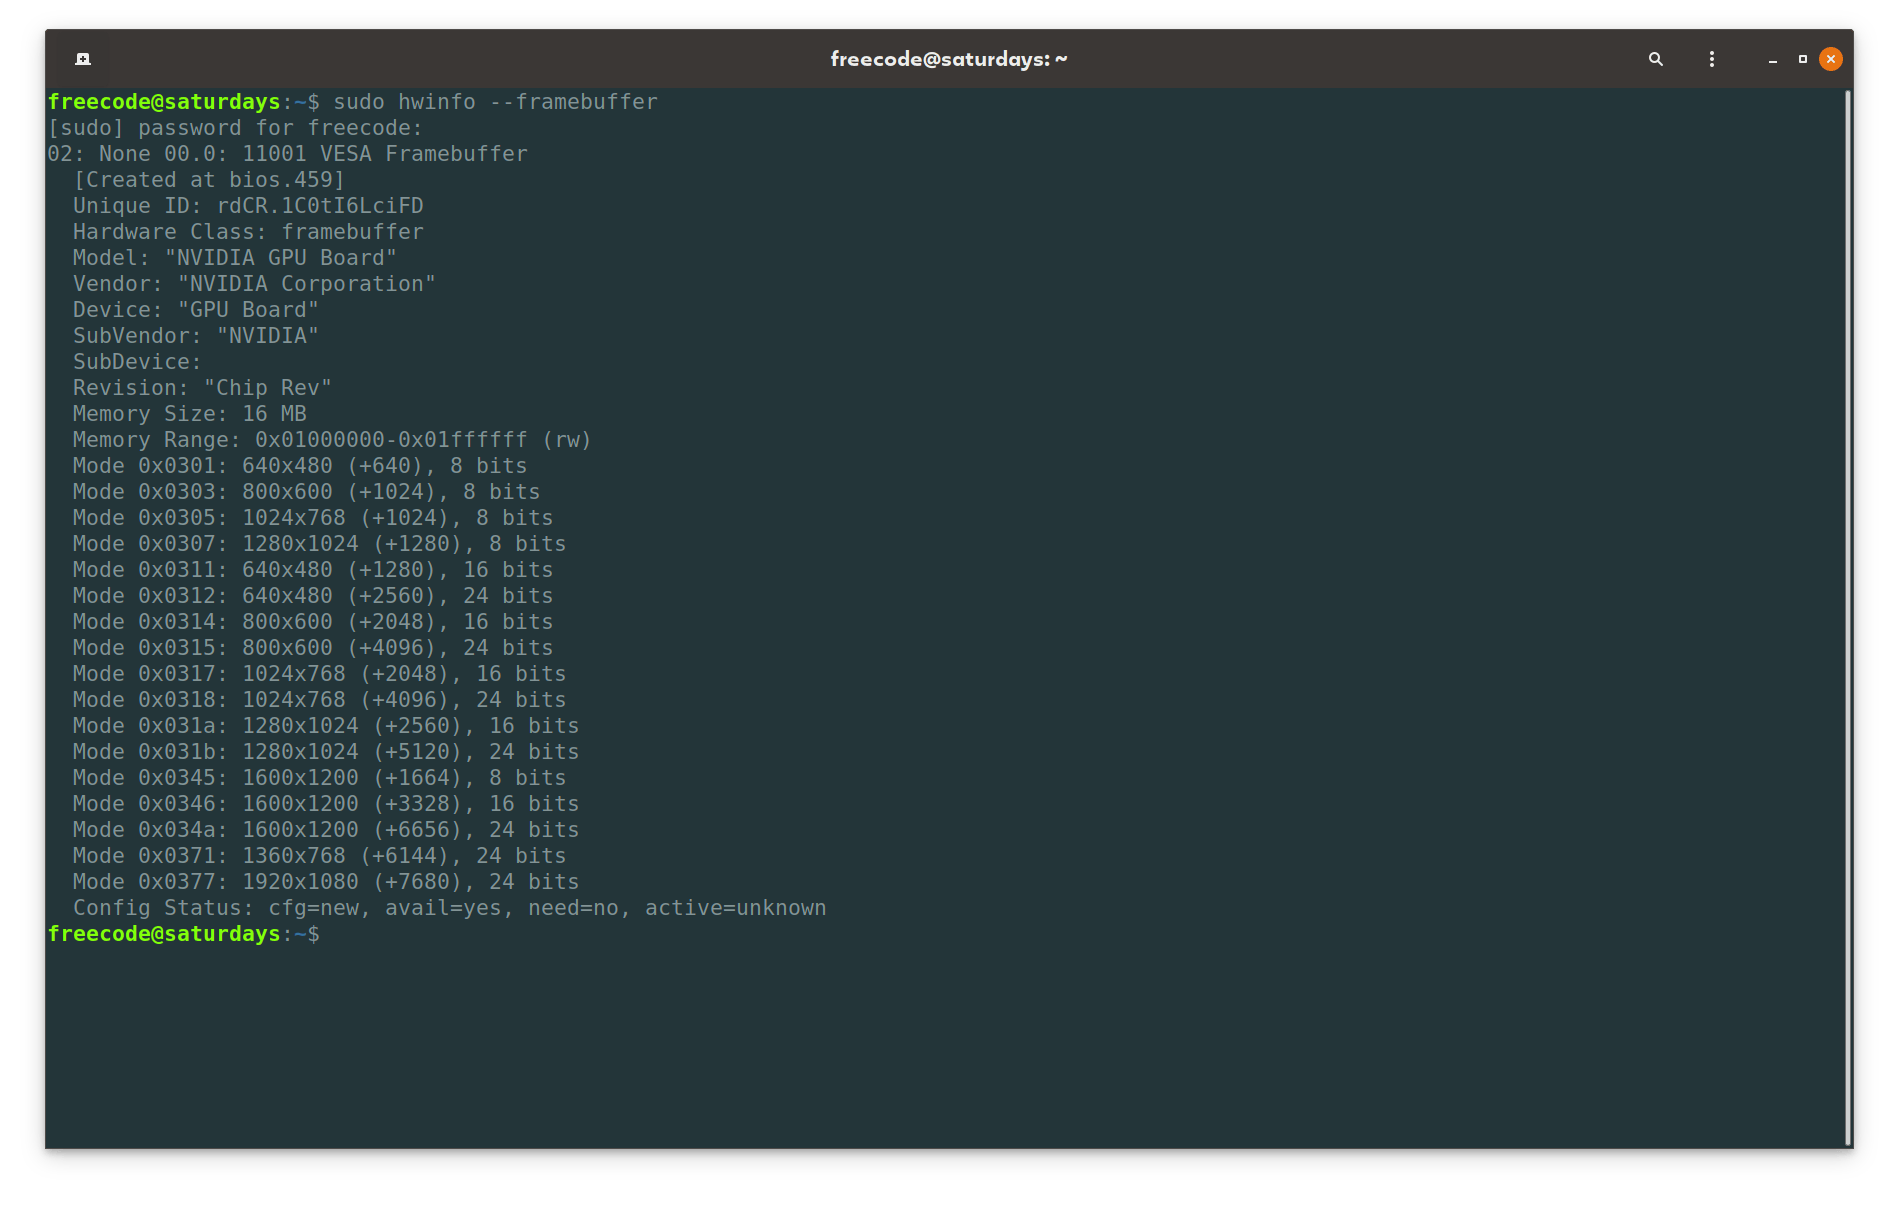Click Mode 0x0318 1024x768 24 bits line

(319, 700)
